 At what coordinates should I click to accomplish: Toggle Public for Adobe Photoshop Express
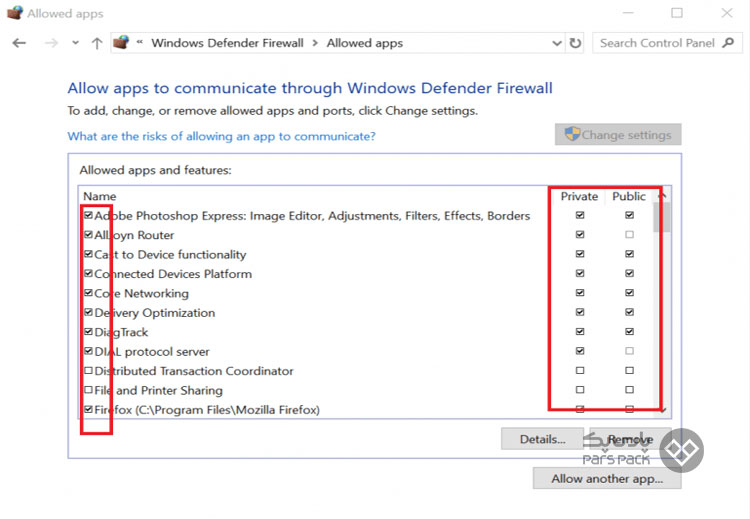(629, 215)
